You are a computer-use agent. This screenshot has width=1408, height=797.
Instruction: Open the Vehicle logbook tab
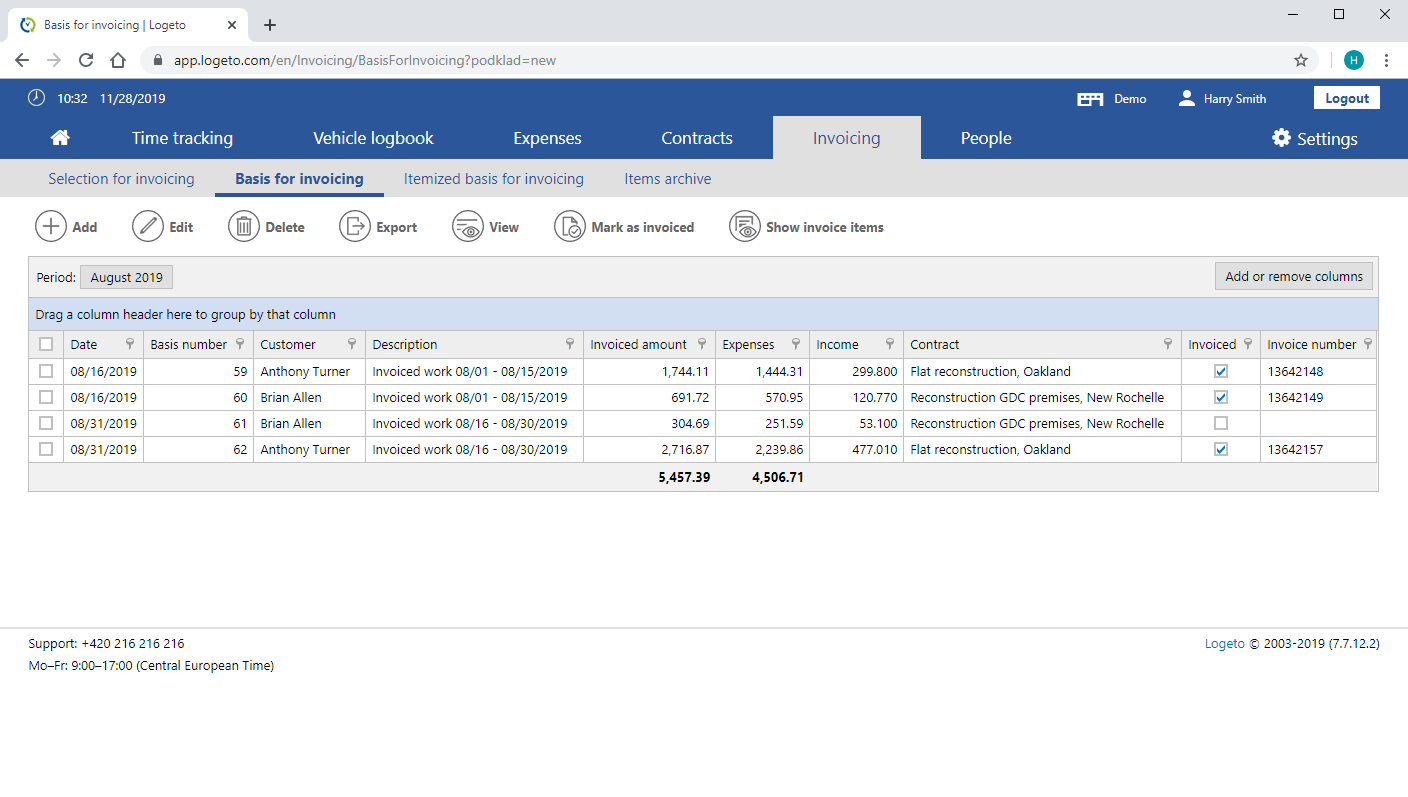click(x=373, y=138)
